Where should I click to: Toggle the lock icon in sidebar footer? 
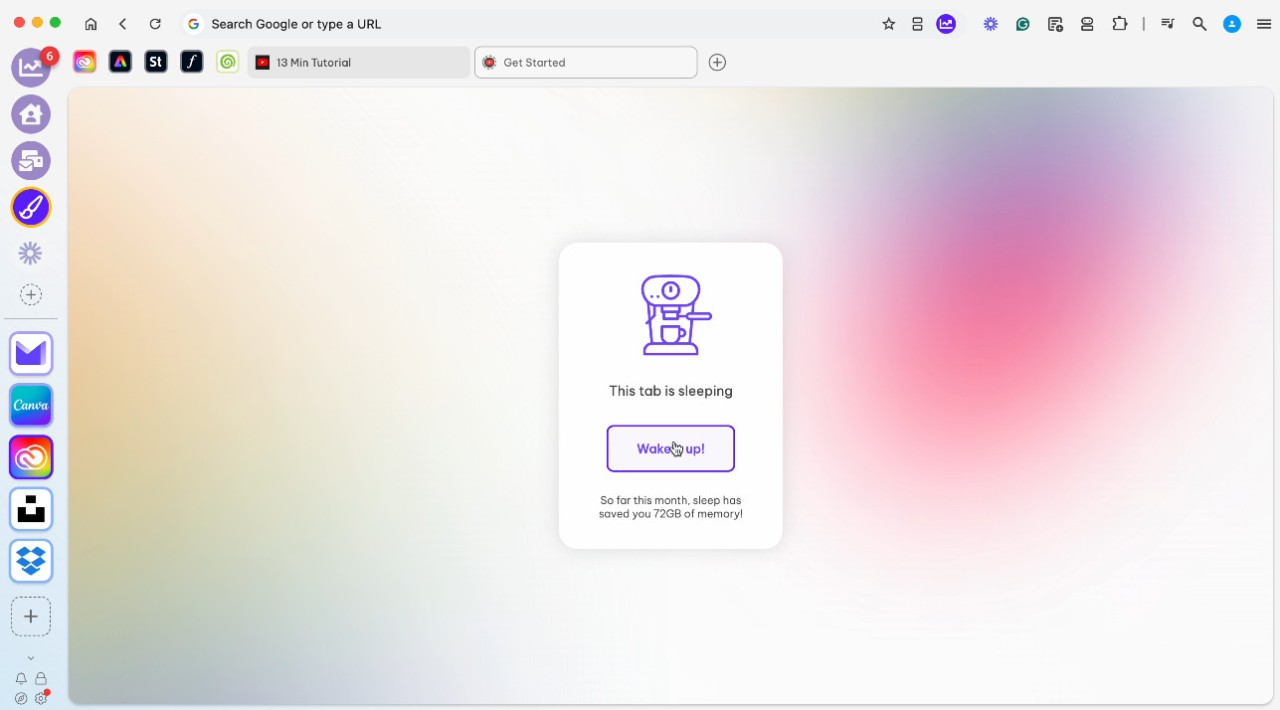click(41, 679)
